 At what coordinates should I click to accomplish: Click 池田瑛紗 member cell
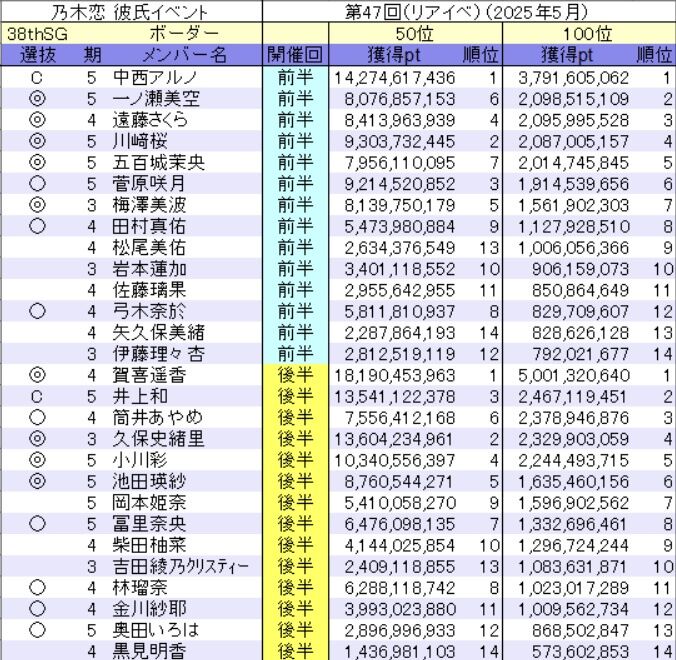[149, 482]
